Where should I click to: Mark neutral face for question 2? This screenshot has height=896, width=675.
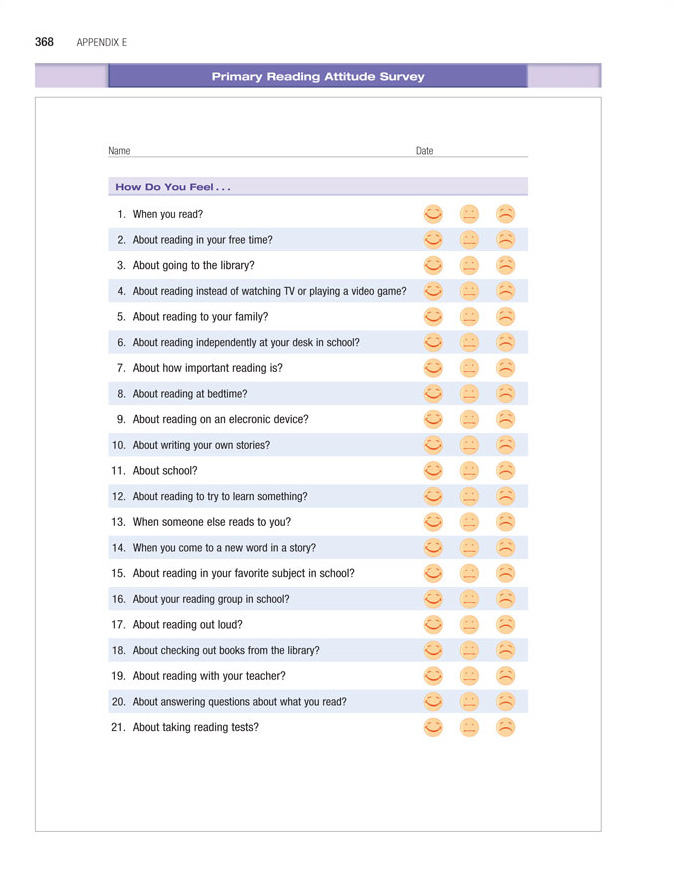coord(469,239)
